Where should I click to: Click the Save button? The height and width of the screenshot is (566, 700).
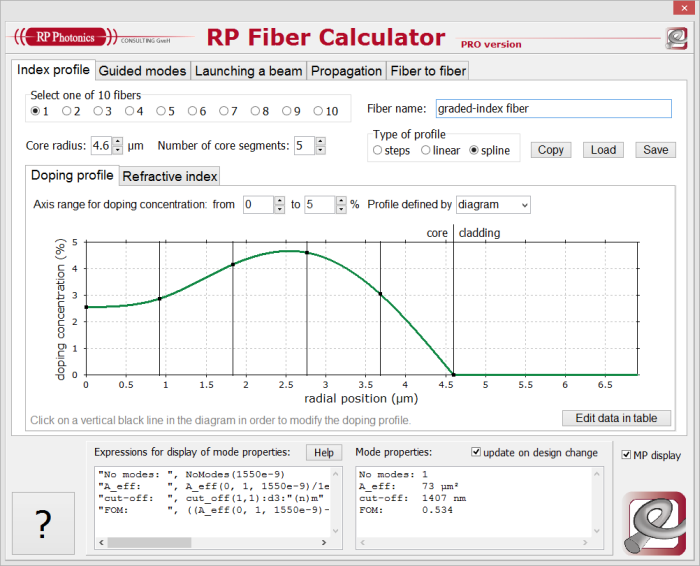[656, 150]
